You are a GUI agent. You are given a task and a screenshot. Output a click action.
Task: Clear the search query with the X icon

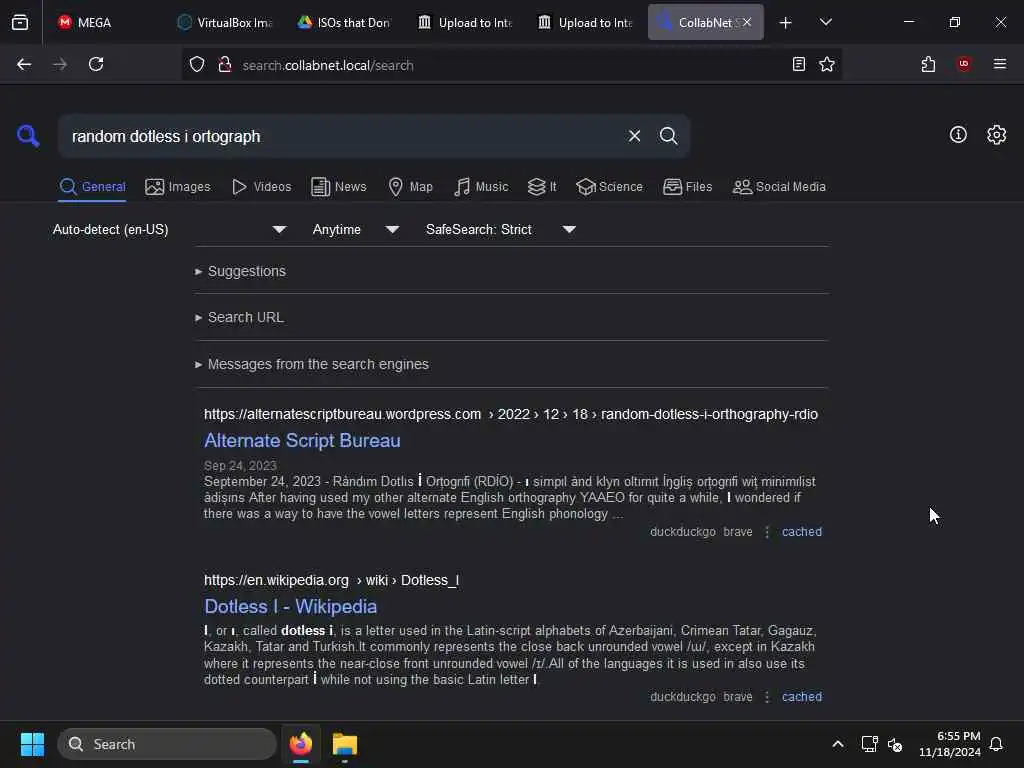coord(634,136)
